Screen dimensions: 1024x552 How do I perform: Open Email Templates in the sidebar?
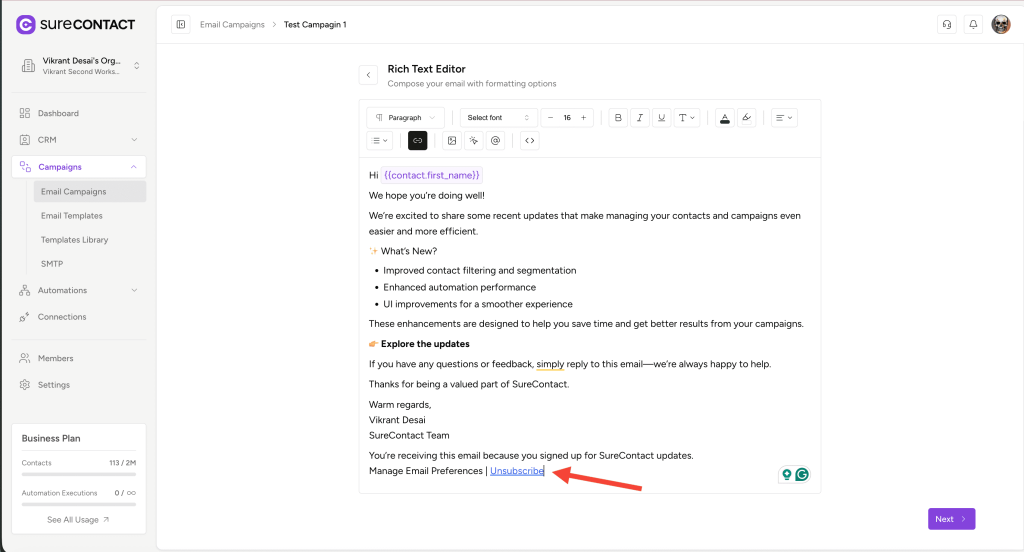tap(72, 216)
